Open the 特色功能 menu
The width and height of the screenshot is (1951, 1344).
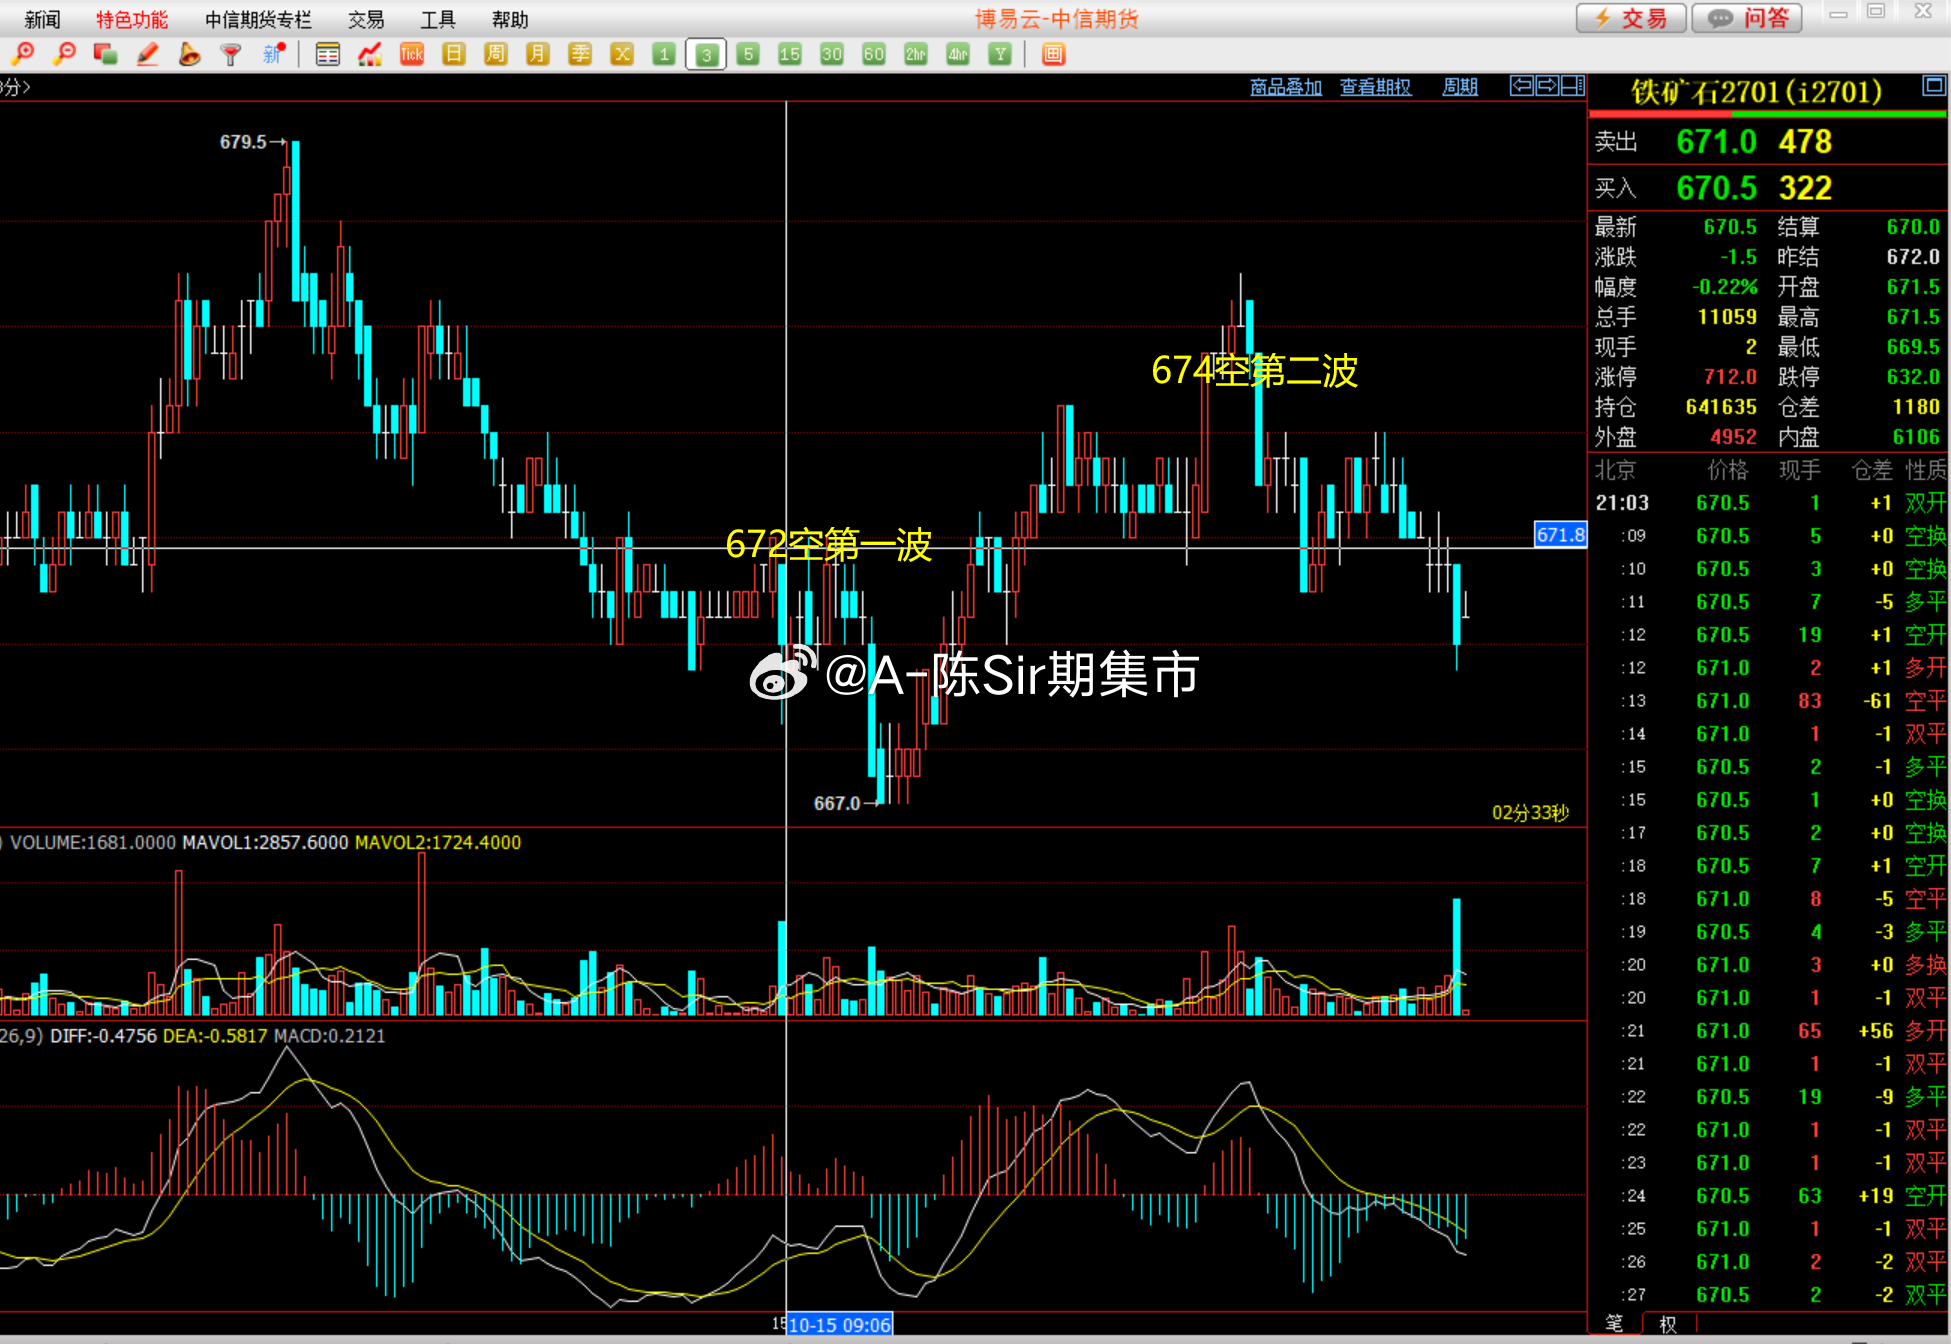(132, 19)
